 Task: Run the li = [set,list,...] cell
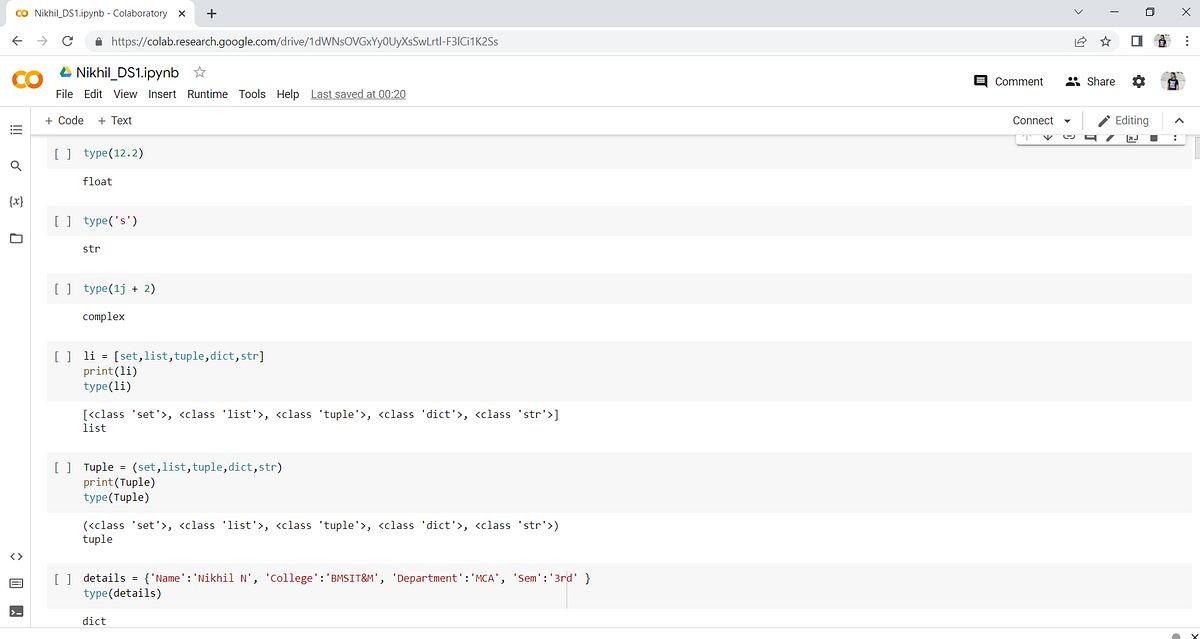pyautogui.click(x=63, y=356)
